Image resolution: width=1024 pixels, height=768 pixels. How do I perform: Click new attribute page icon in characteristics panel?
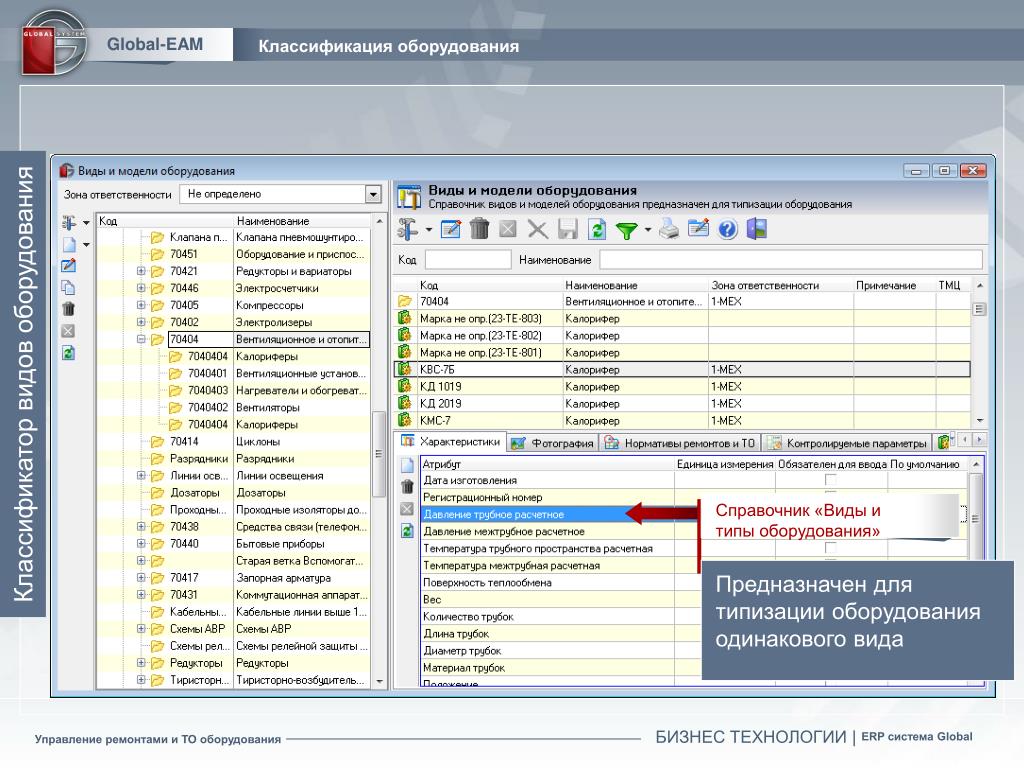408,466
